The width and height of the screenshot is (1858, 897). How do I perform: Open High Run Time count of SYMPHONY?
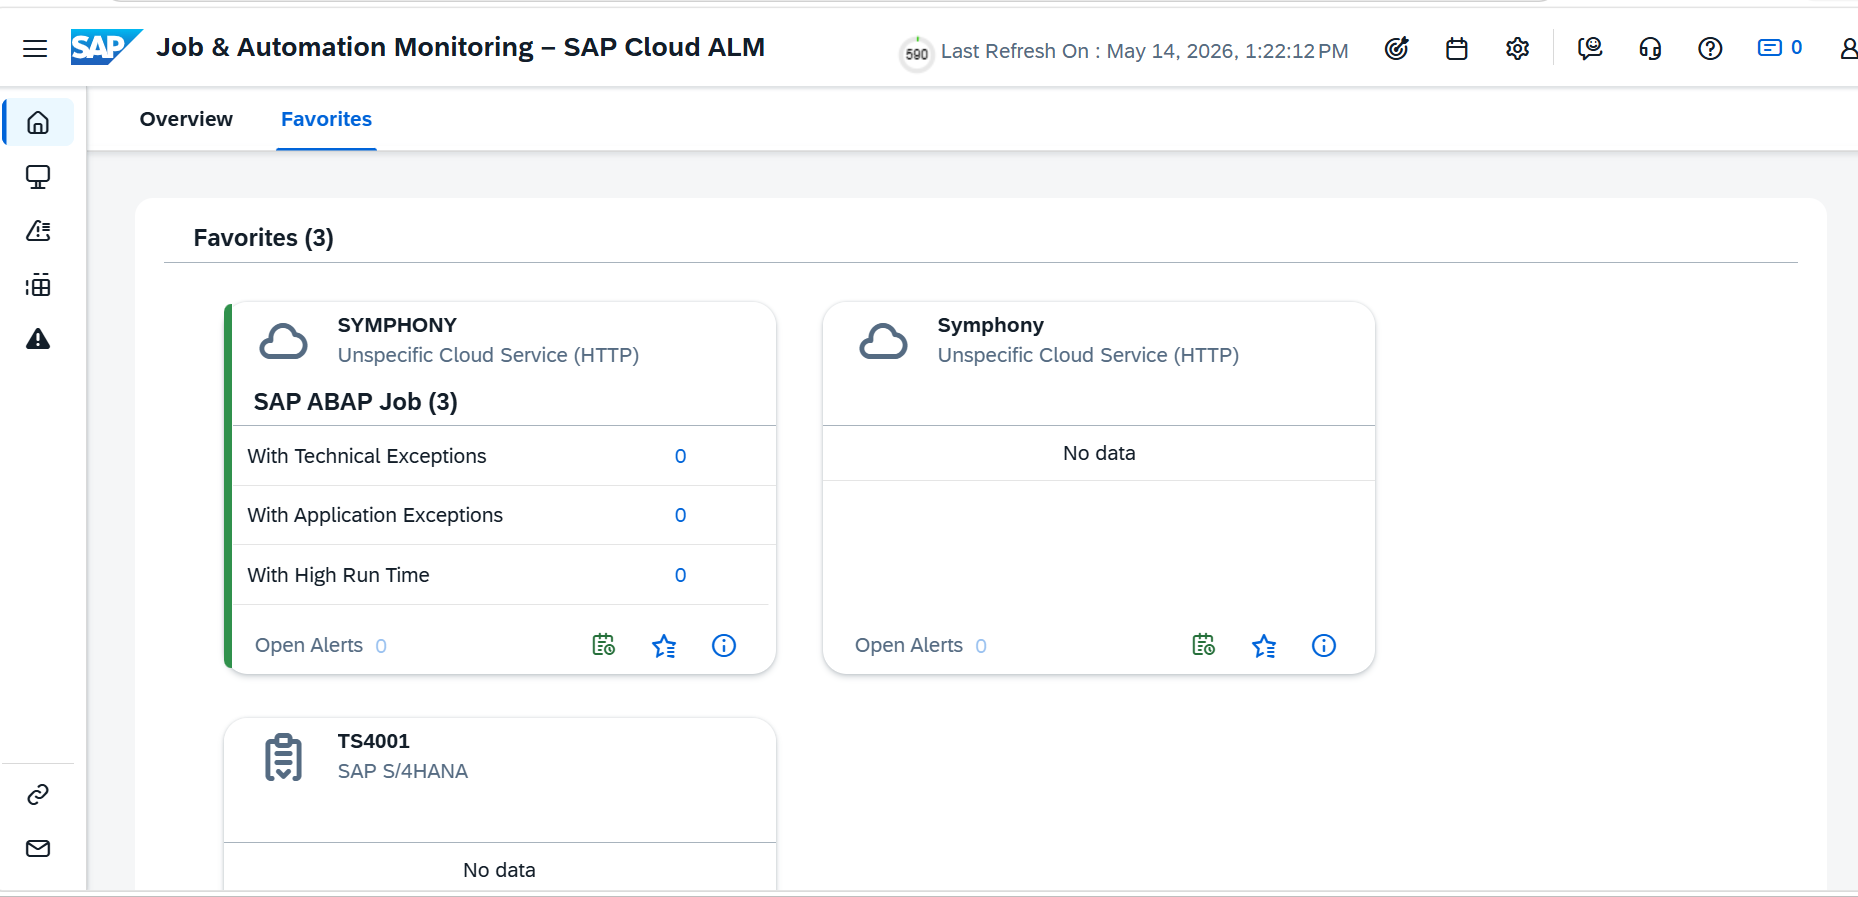(x=680, y=575)
